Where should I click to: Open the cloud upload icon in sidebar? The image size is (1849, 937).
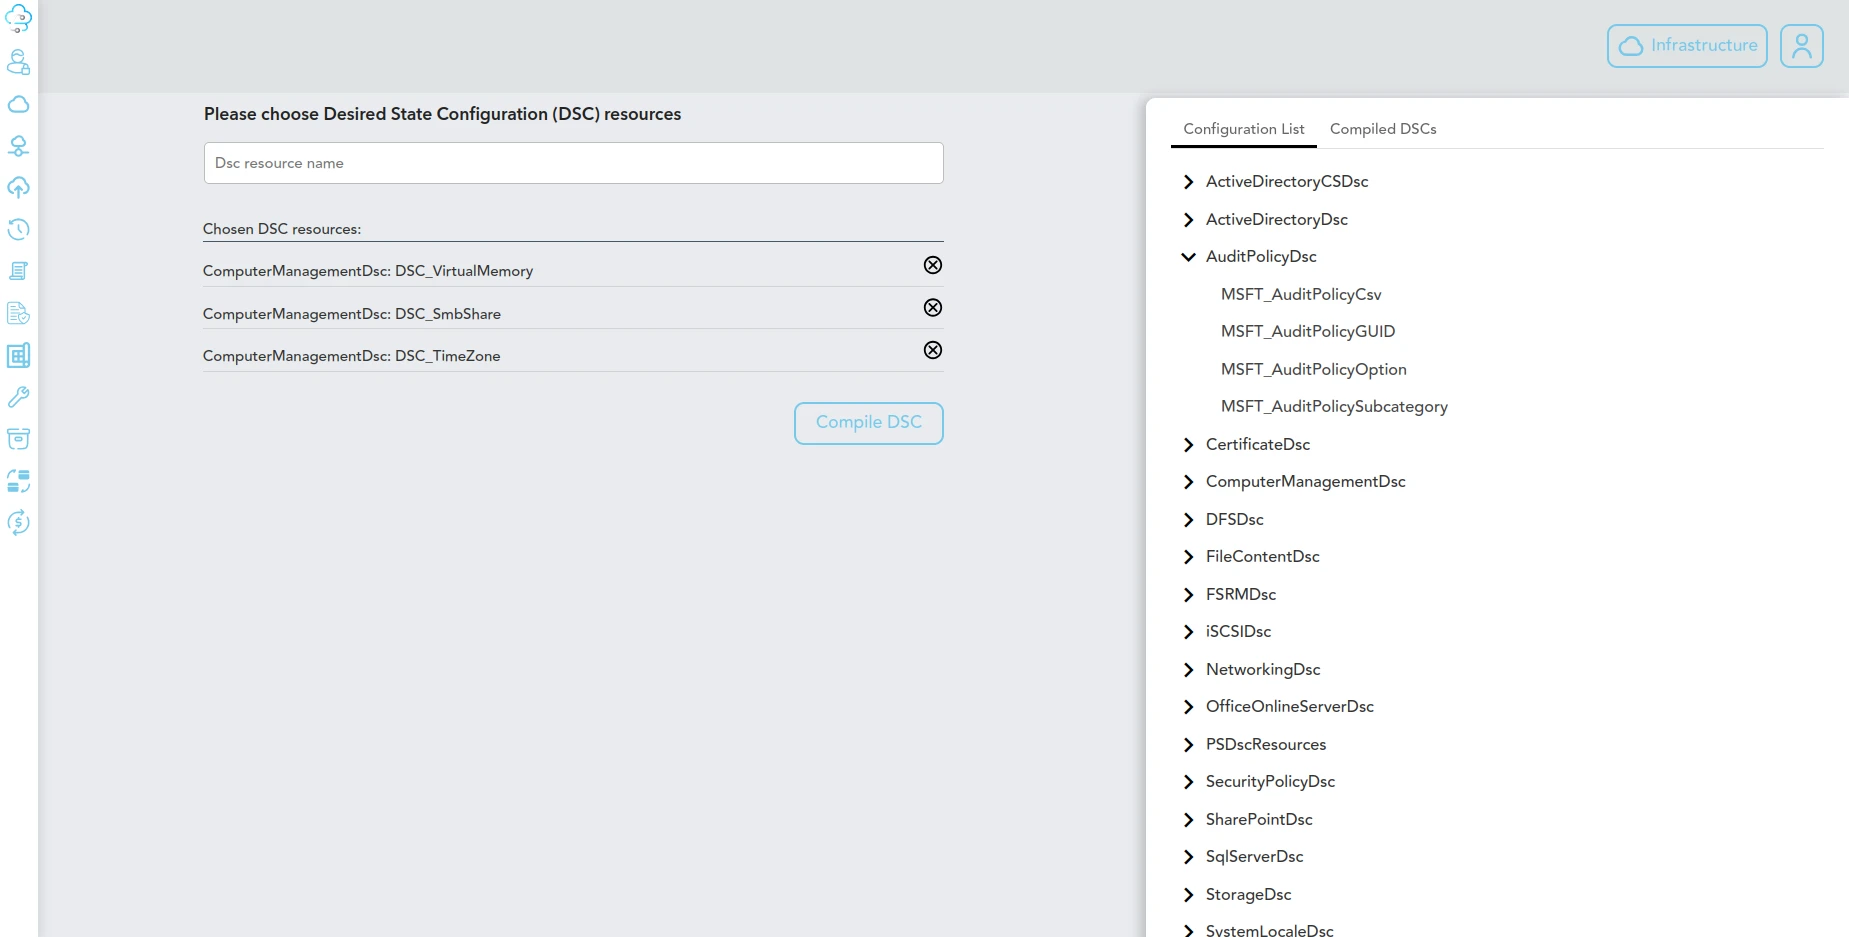coord(18,188)
